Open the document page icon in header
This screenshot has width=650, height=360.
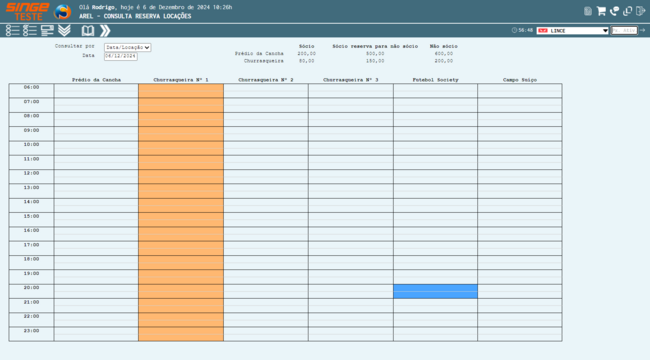tap(588, 11)
